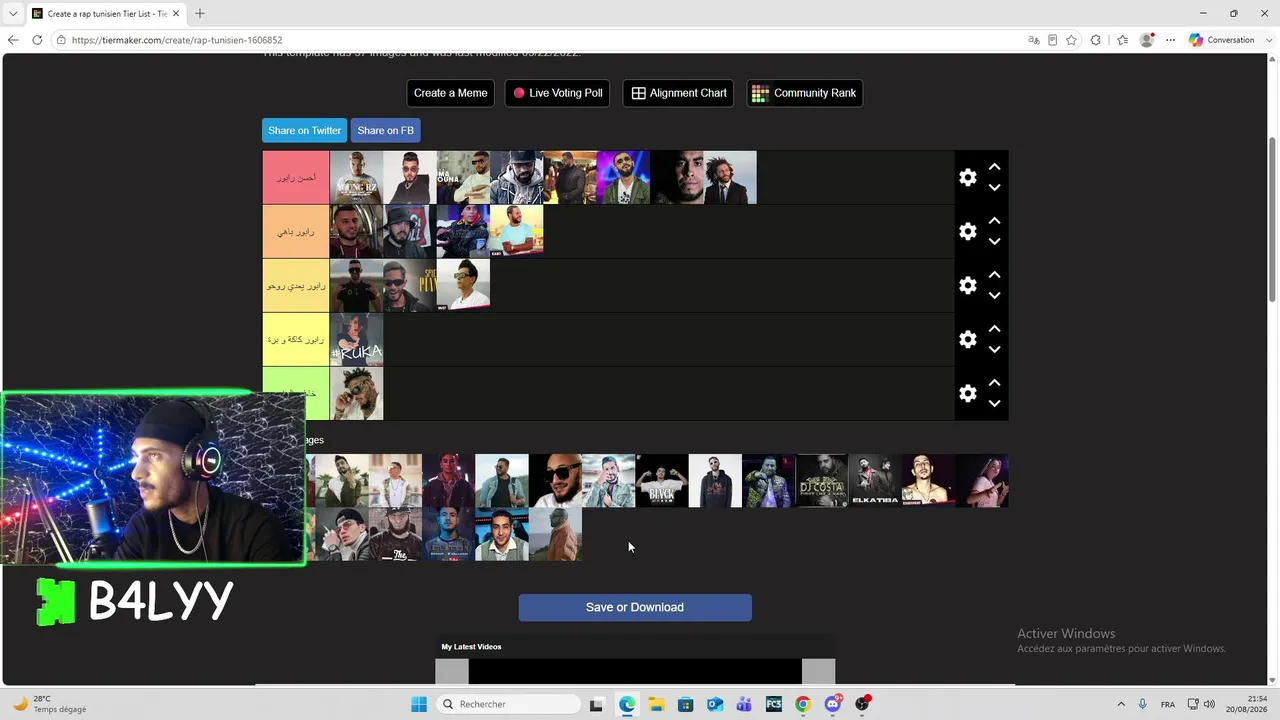The image size is (1280, 720).
Task: Move the orange tier row up
Action: (x=994, y=221)
